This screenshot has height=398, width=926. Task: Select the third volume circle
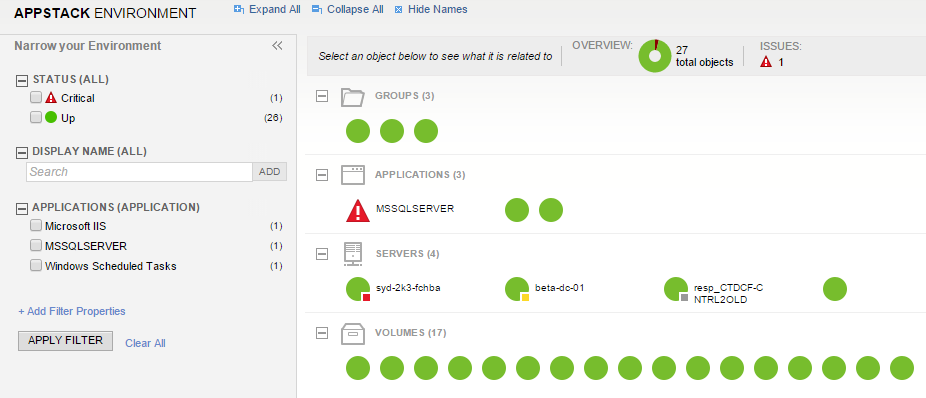[x=426, y=368]
